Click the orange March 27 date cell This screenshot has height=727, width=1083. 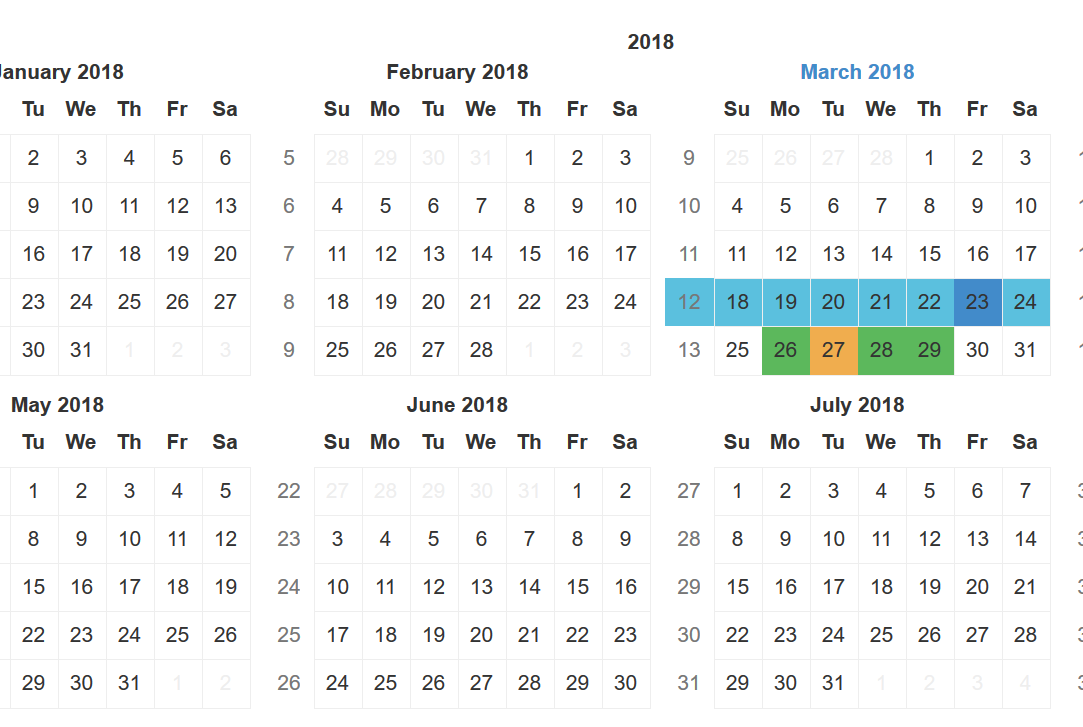(834, 351)
